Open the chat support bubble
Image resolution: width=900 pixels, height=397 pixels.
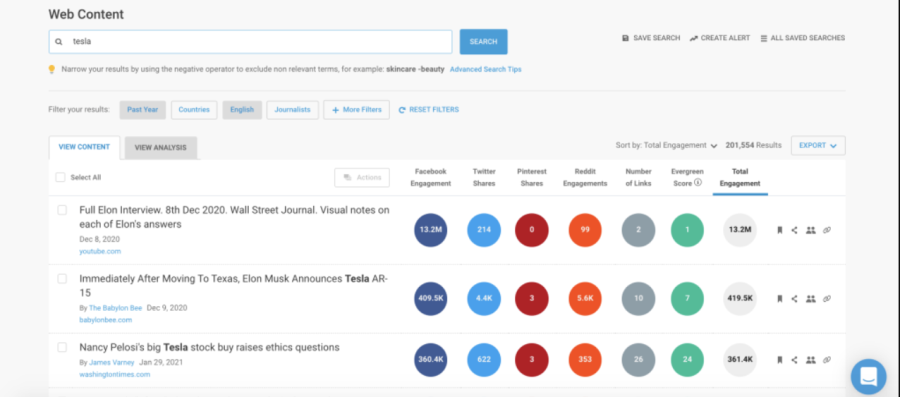pos(868,376)
